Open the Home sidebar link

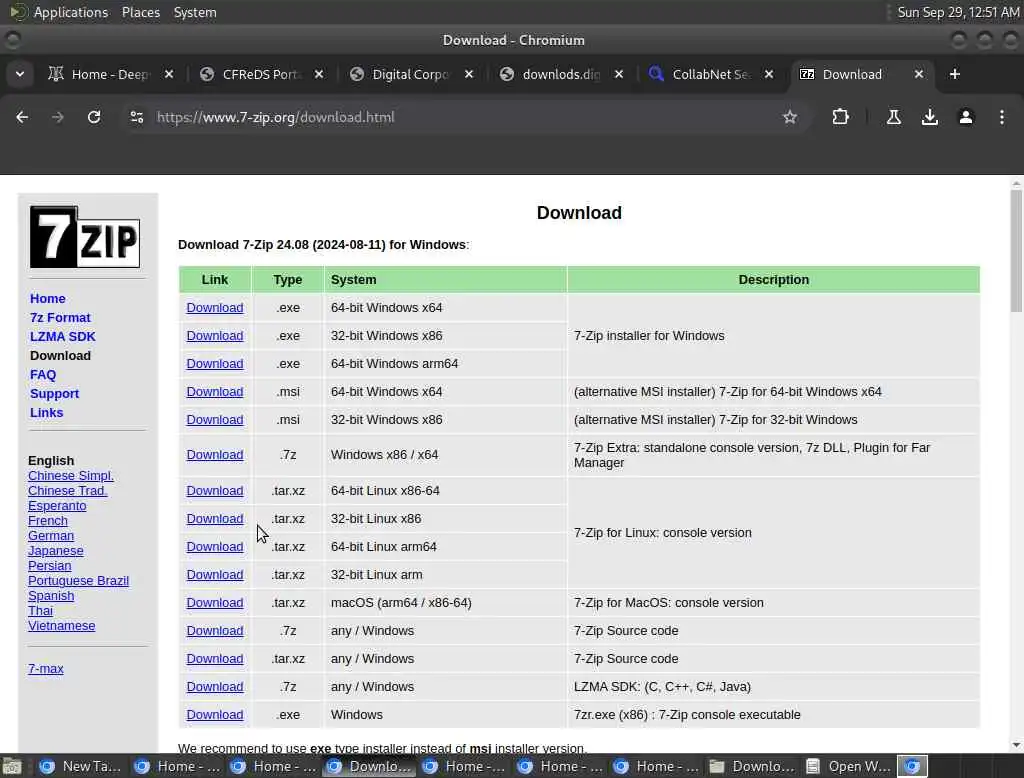tap(48, 299)
